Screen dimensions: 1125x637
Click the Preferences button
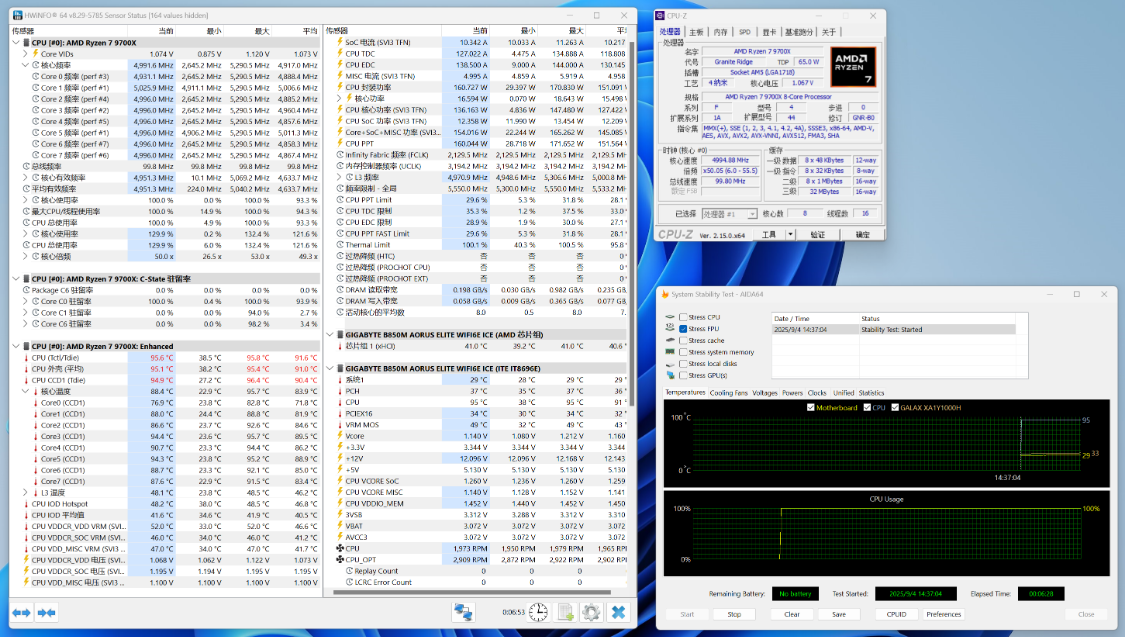943,614
